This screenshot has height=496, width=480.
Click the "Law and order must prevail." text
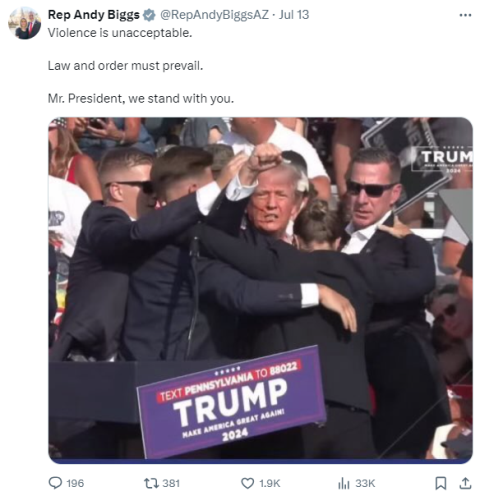[x=125, y=66]
